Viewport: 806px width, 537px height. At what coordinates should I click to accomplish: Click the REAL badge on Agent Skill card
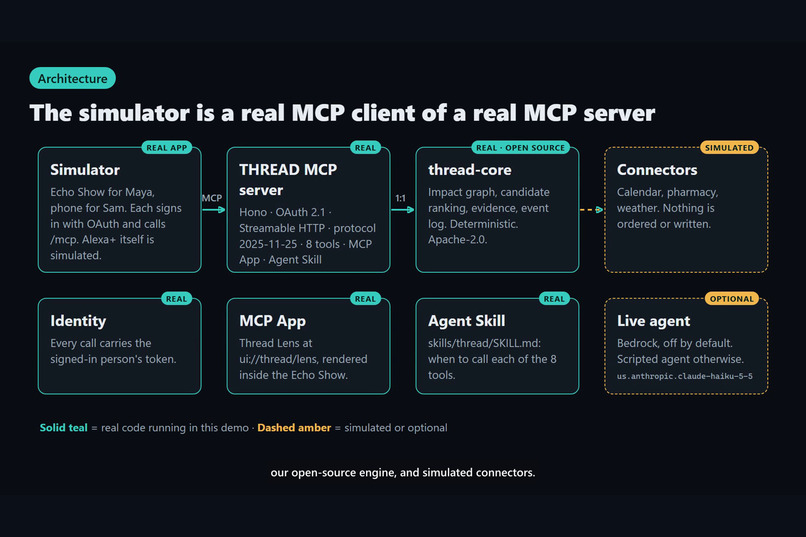point(554,299)
